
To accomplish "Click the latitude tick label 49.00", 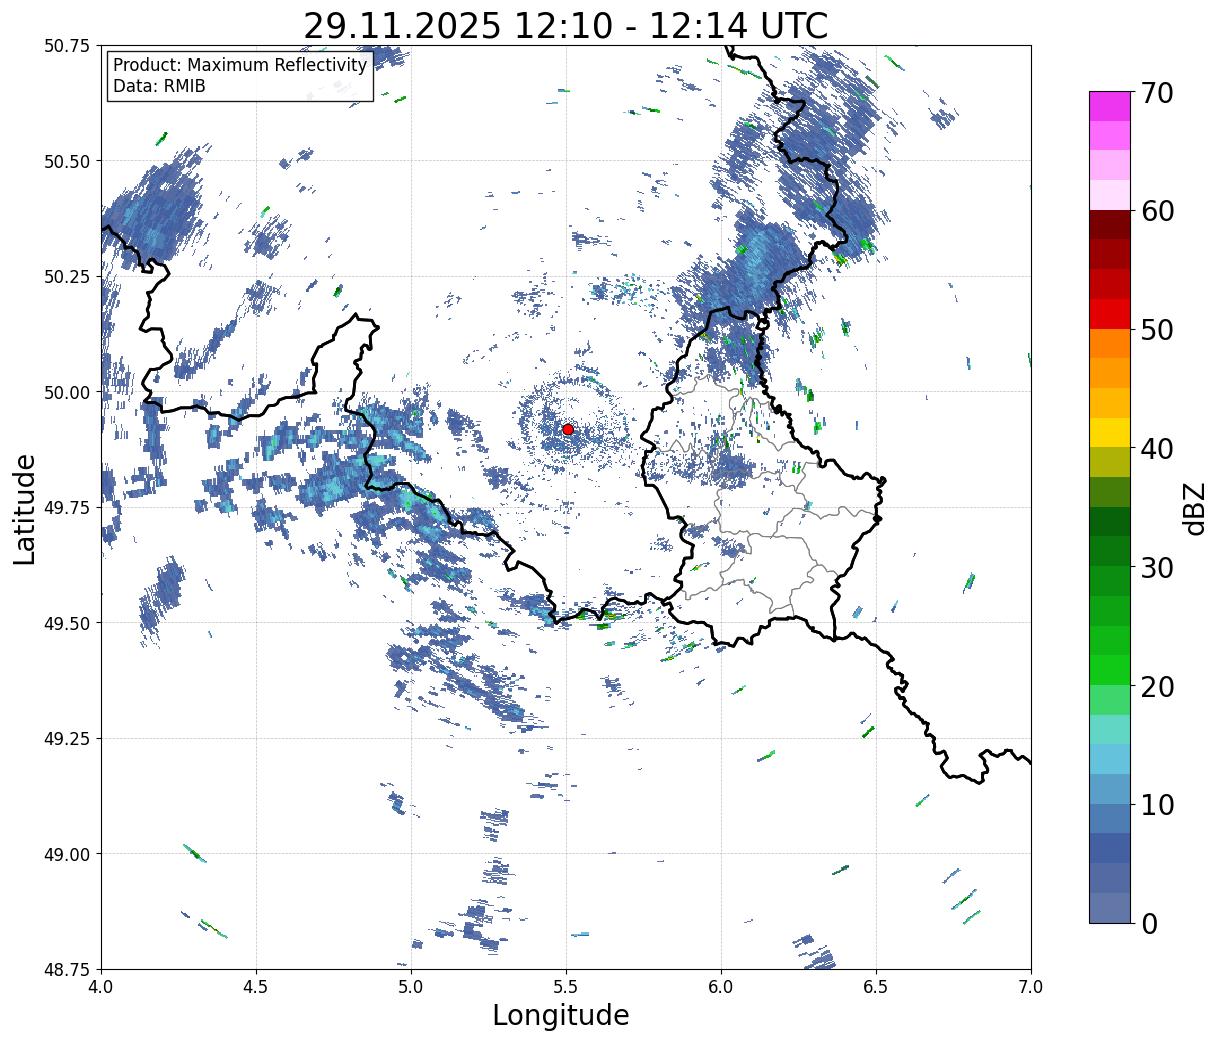I will (x=67, y=854).
